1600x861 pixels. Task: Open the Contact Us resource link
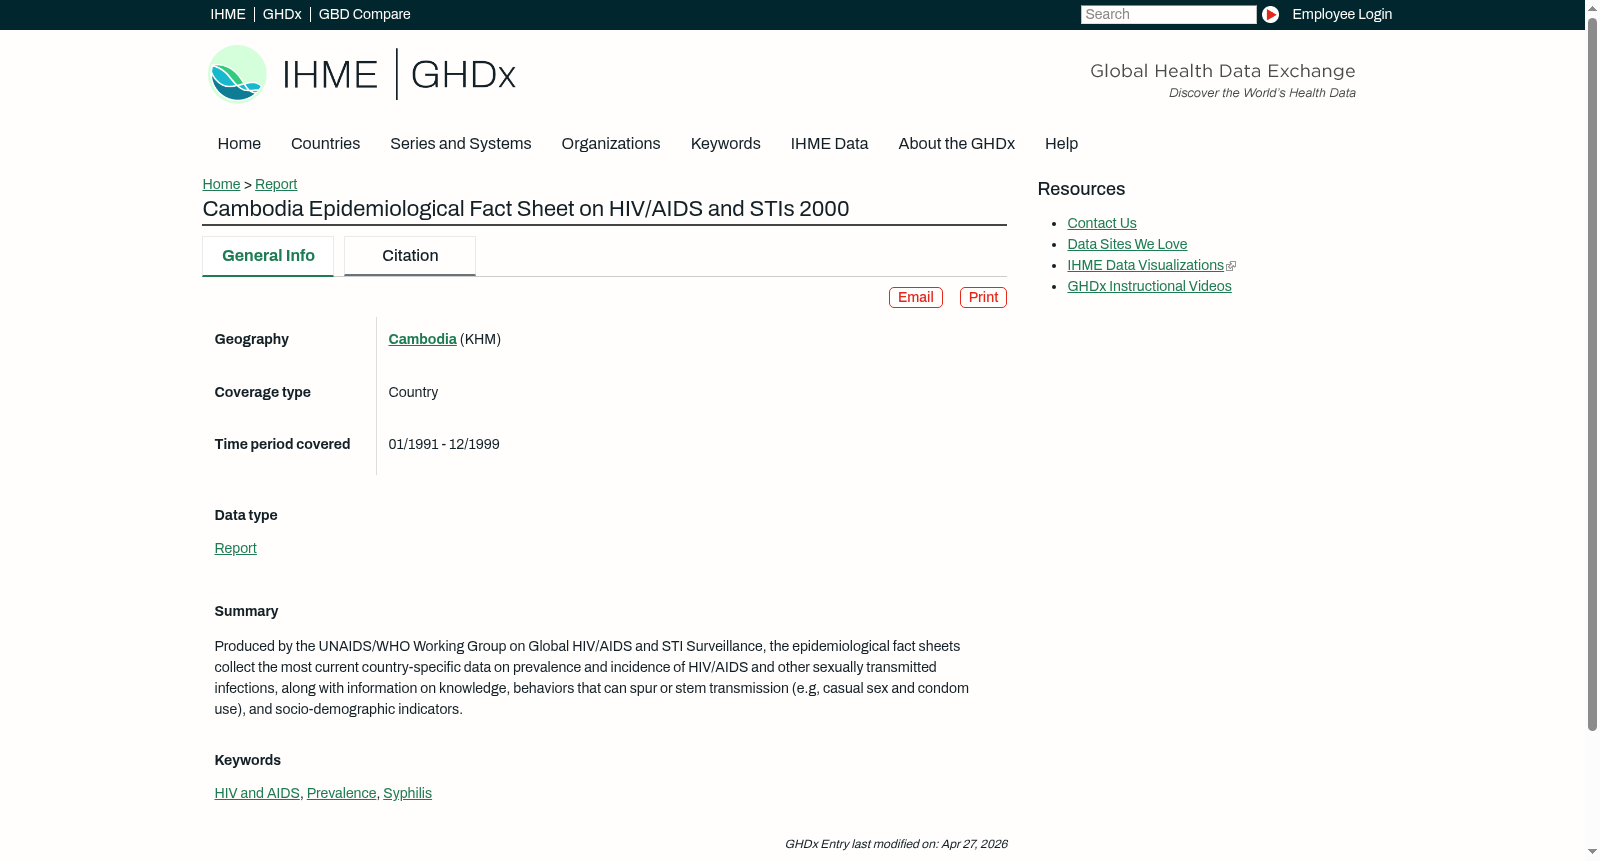tap(1102, 224)
